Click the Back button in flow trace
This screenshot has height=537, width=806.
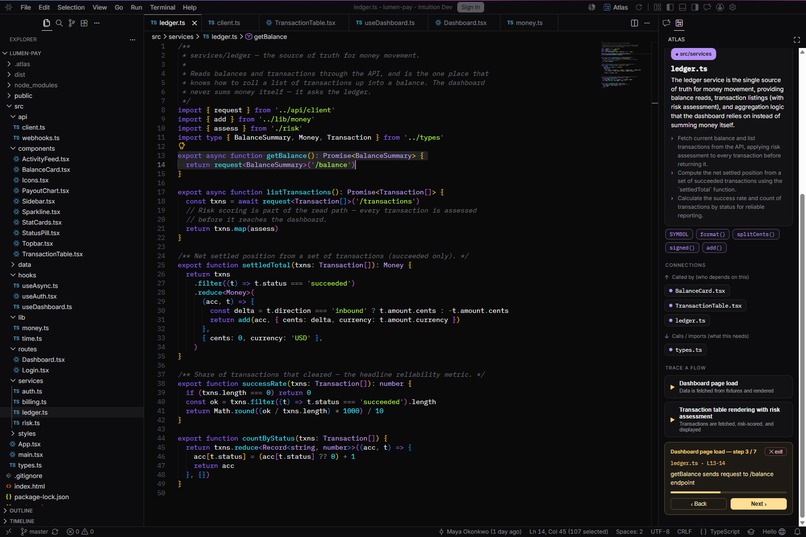(x=698, y=504)
